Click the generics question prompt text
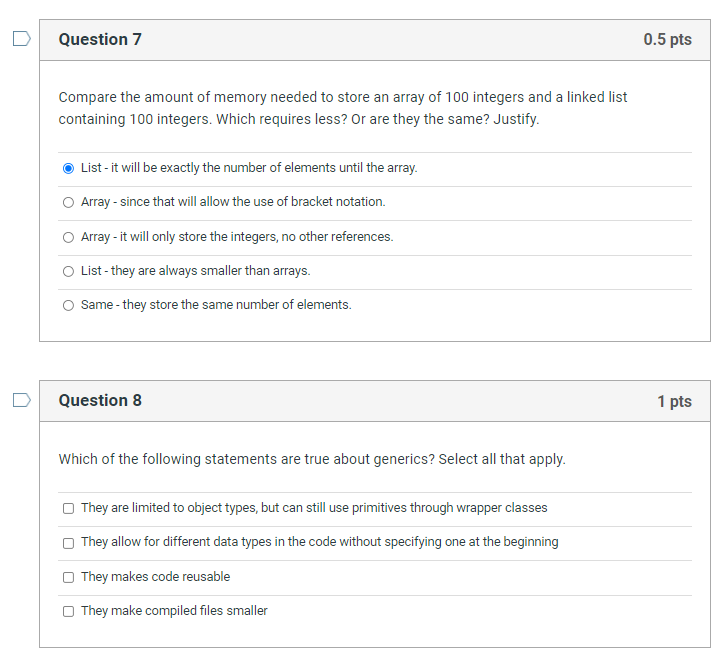This screenshot has width=722, height=672. (x=312, y=459)
